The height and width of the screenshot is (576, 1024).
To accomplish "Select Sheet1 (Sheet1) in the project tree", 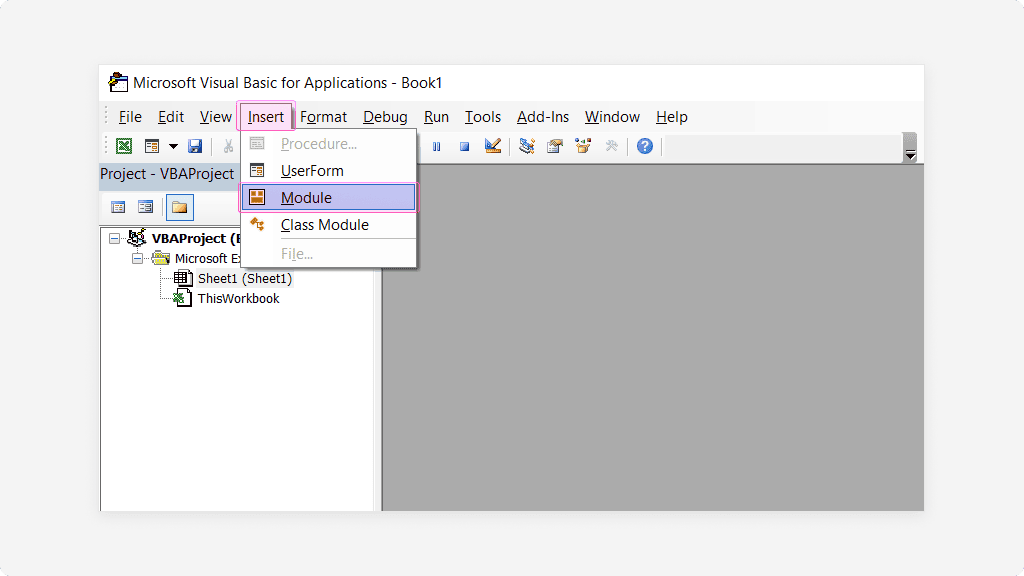I will [x=245, y=279].
